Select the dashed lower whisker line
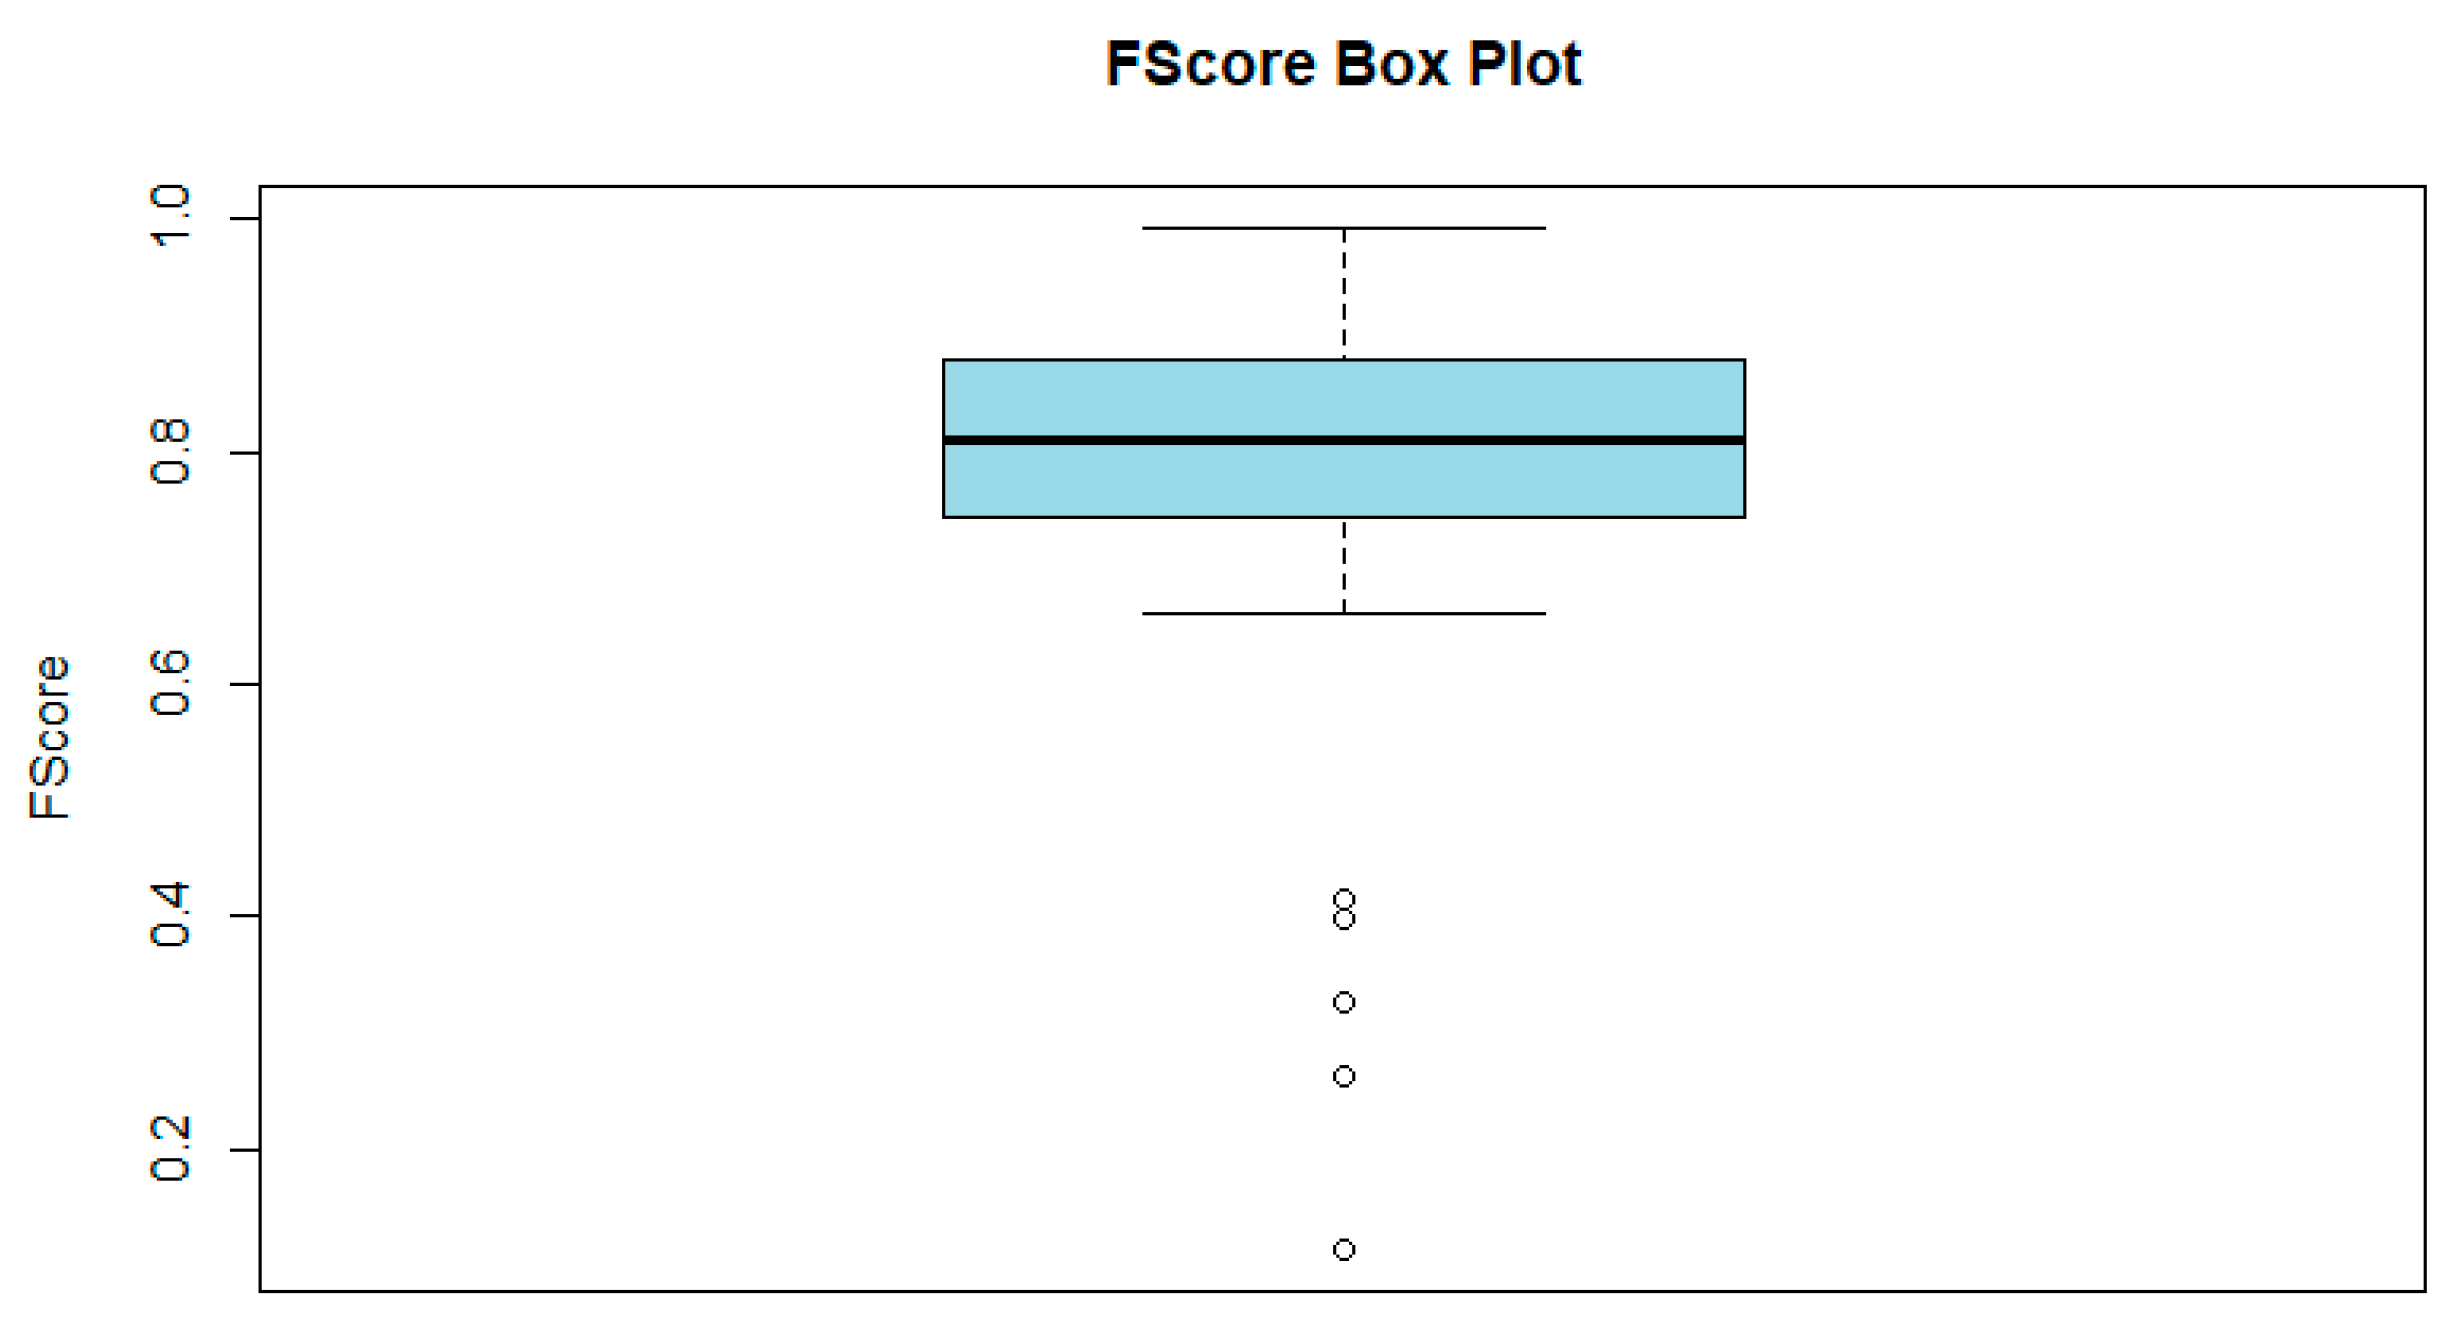The image size is (2459, 1333). 1344,565
